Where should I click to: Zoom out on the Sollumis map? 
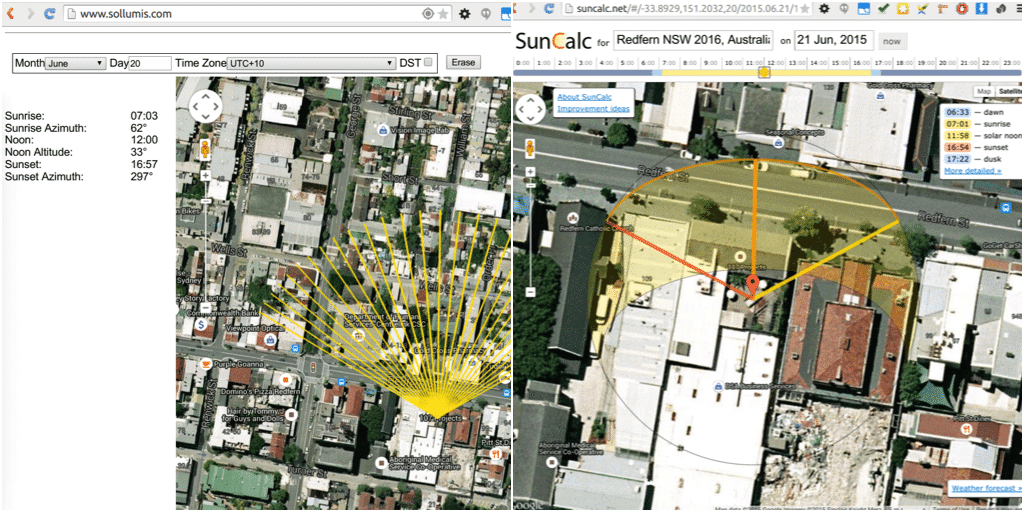(x=206, y=307)
